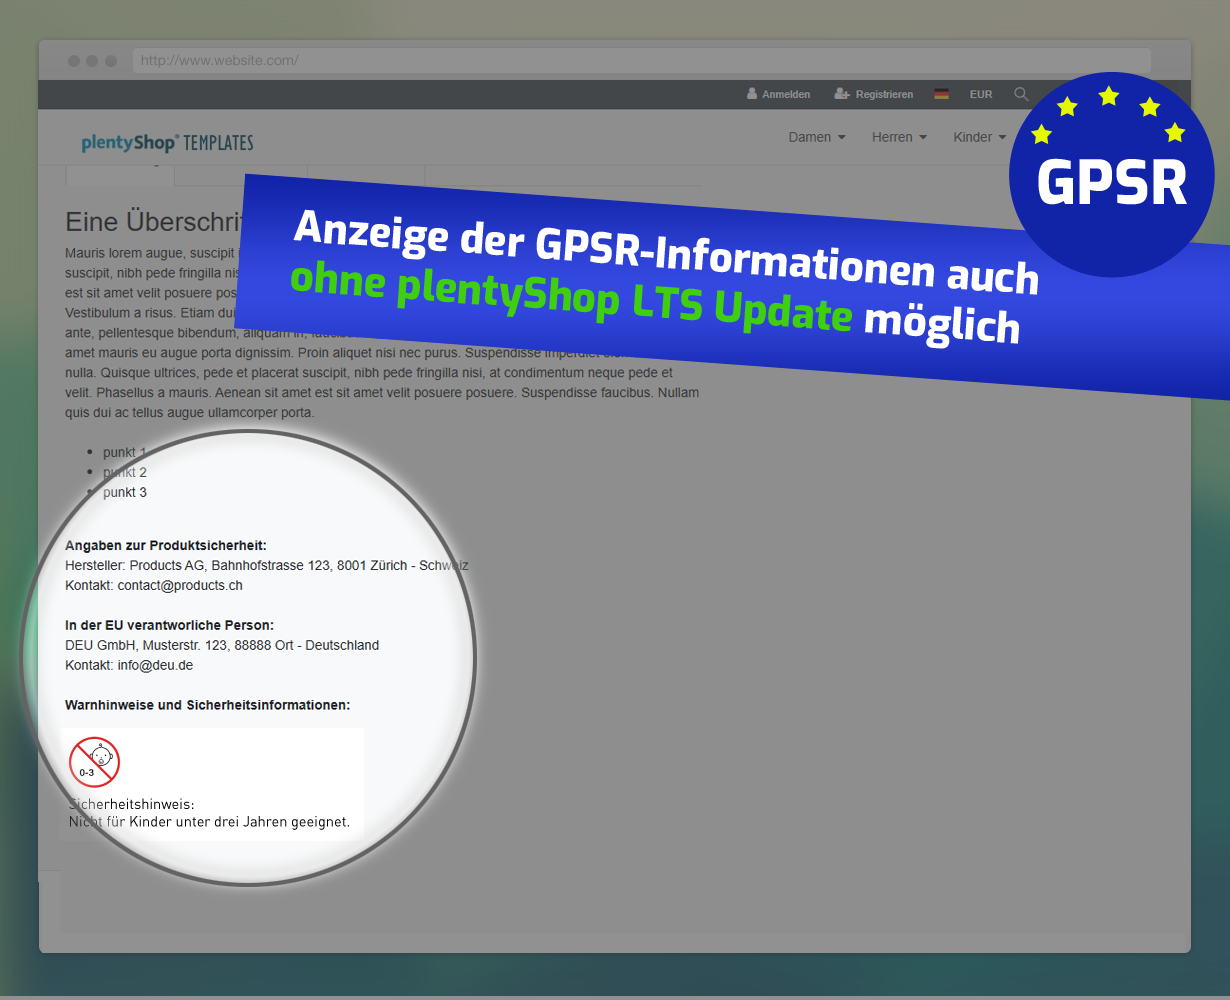Open the Registrieren link
Image resolution: width=1230 pixels, height=1000 pixels.
tap(884, 94)
